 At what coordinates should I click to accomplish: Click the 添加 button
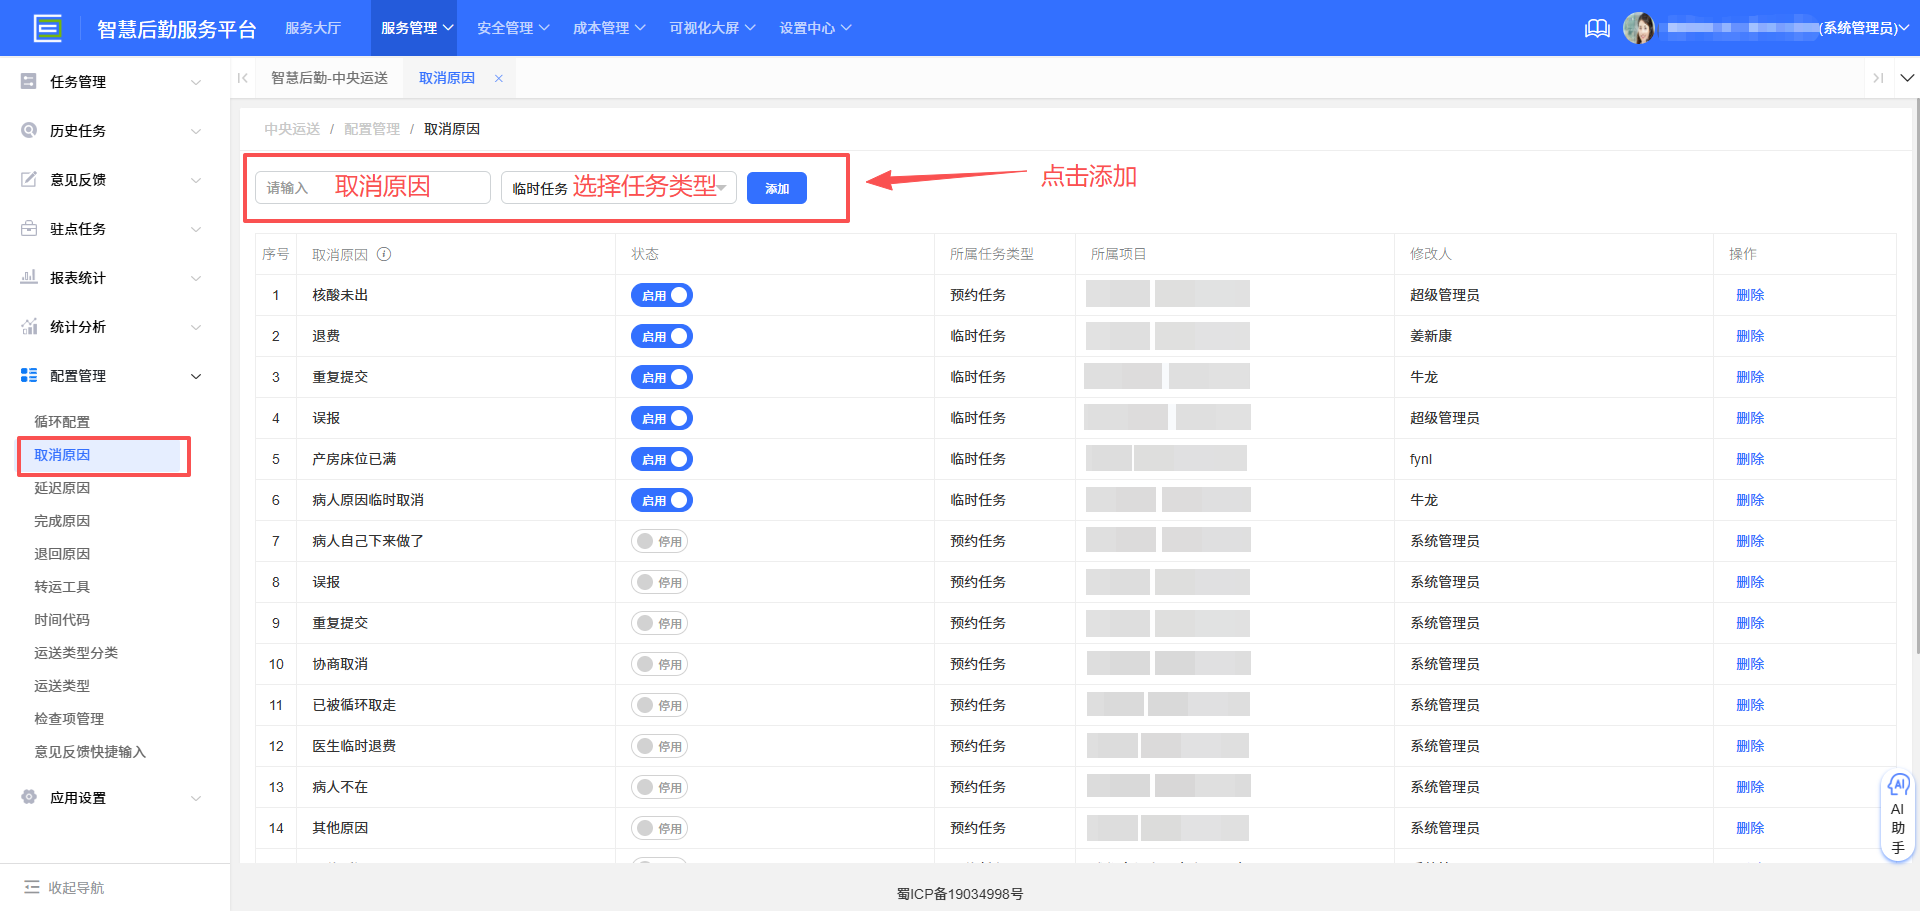776,187
